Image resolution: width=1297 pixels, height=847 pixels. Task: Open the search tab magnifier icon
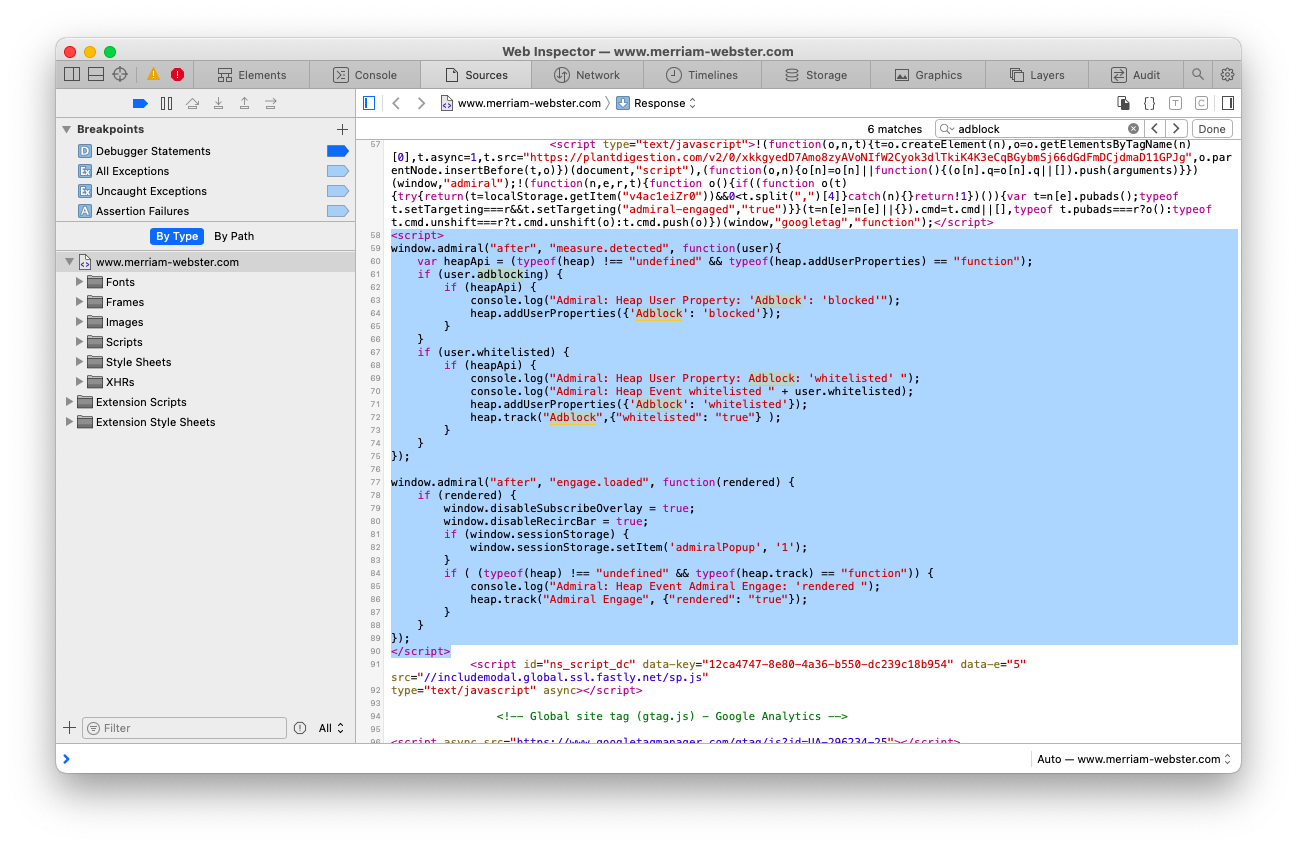[x=1197, y=74]
